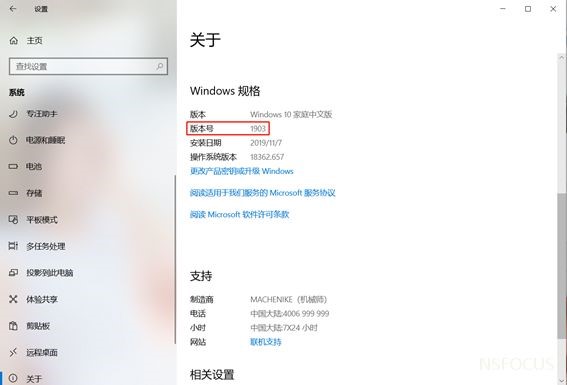567x385 pixels.
Task: Open 更改产品密钥或升级 Windows link
Action: tap(242, 171)
